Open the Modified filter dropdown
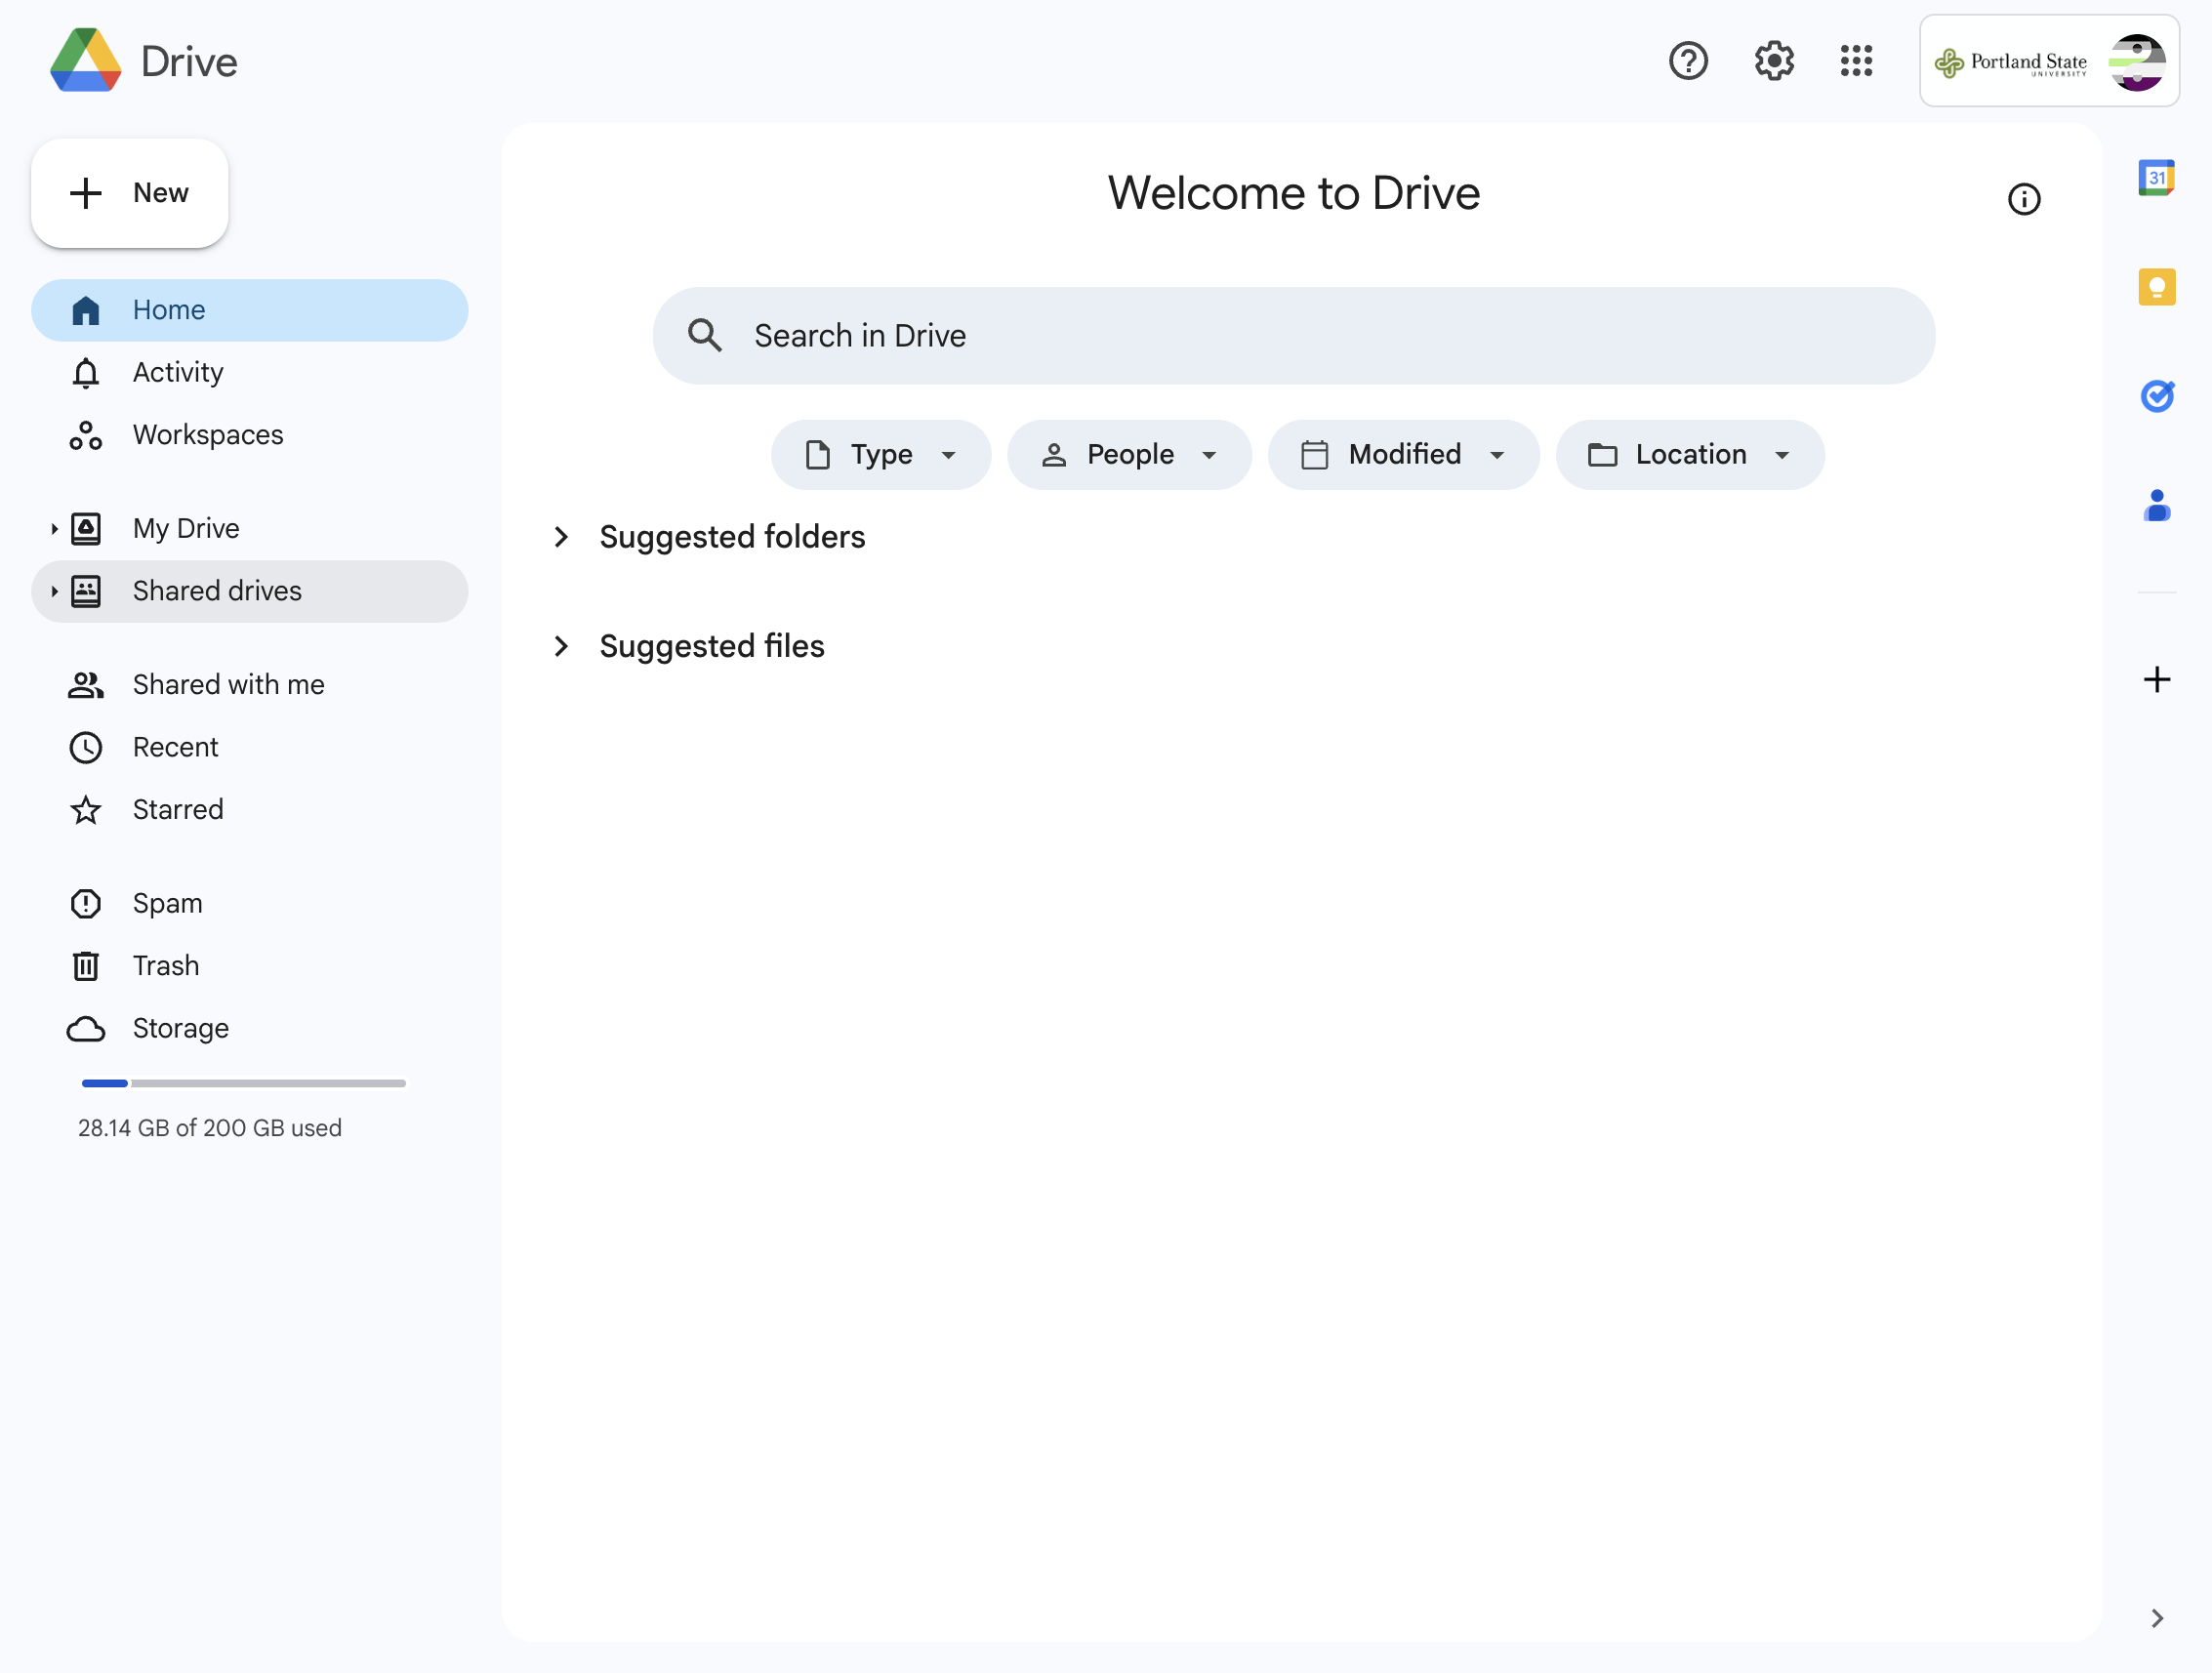This screenshot has height=1673, width=2212. [1404, 455]
